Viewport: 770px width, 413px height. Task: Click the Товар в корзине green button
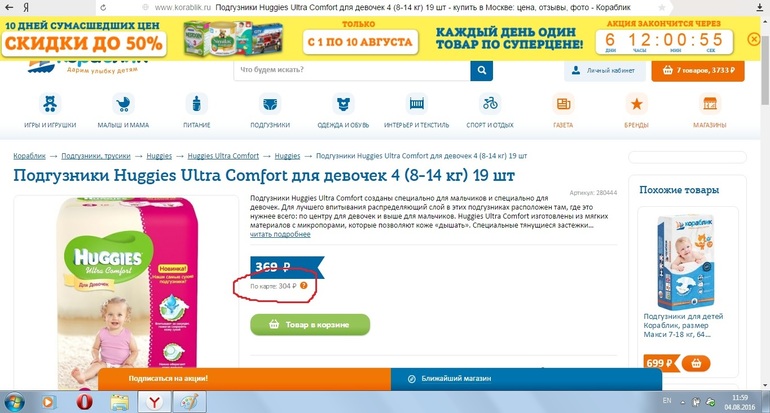pos(310,325)
